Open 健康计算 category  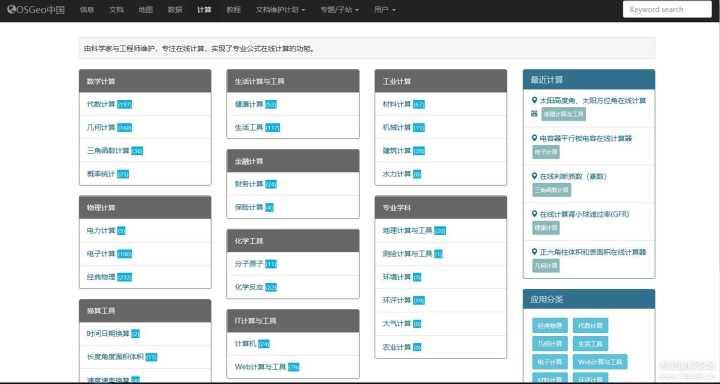[x=249, y=104]
